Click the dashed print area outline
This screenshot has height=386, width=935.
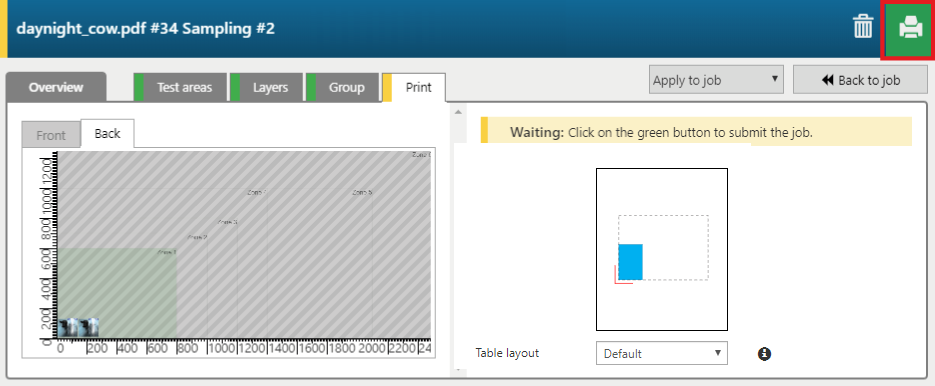point(663,248)
